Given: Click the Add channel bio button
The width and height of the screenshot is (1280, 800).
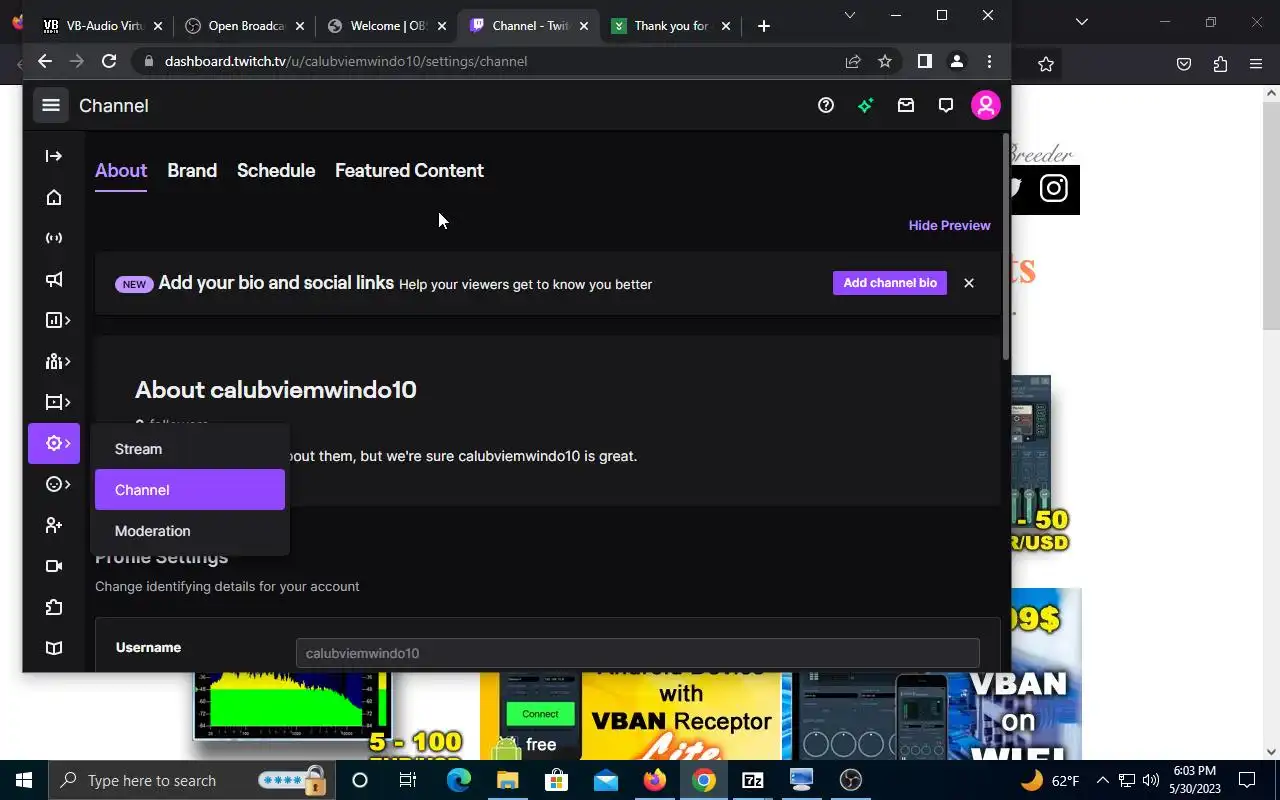Looking at the screenshot, I should point(890,283).
